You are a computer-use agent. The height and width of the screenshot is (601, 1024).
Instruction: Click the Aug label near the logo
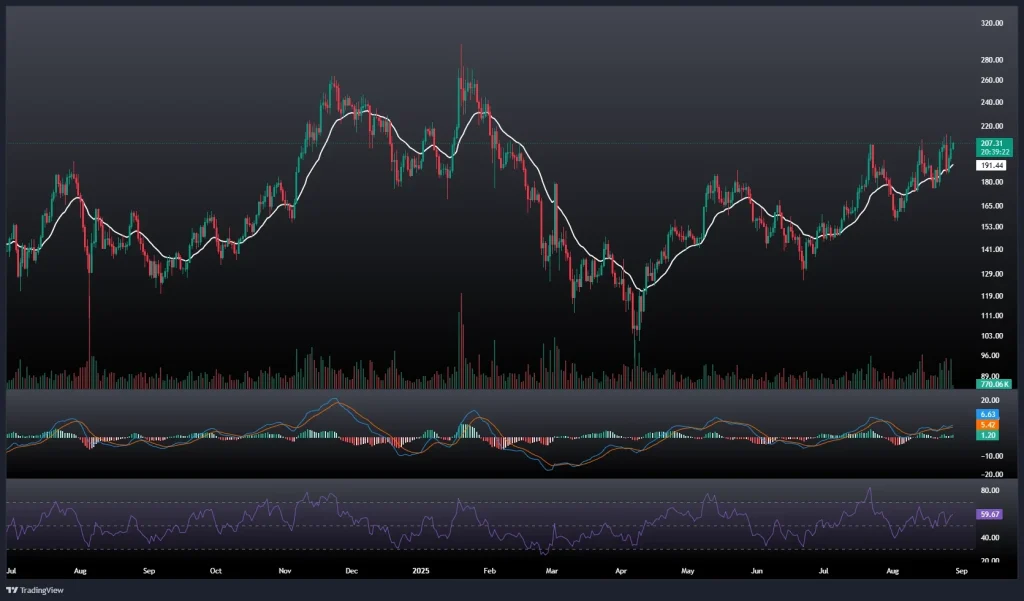click(80, 570)
